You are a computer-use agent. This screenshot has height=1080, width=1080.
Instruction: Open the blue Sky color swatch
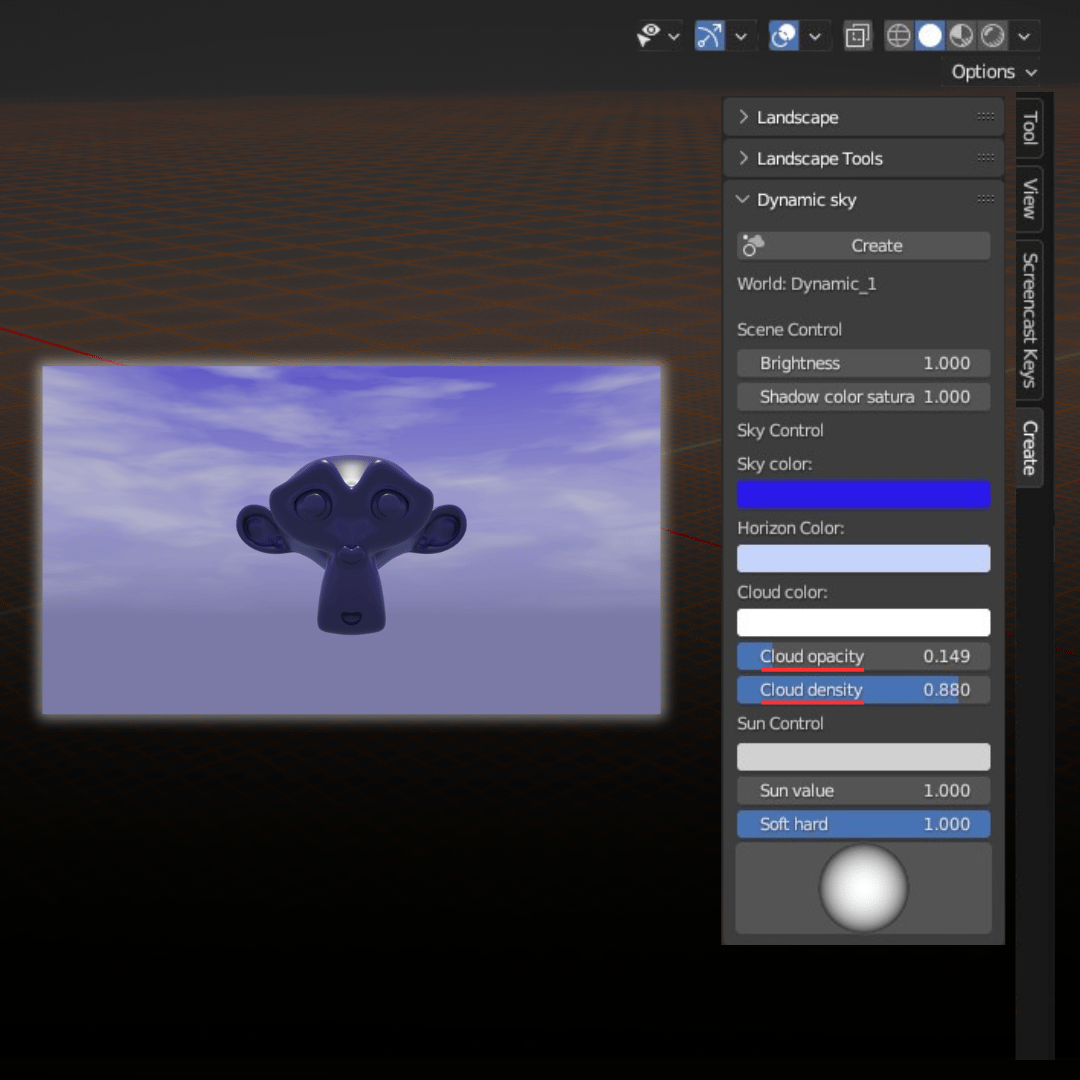pos(864,495)
